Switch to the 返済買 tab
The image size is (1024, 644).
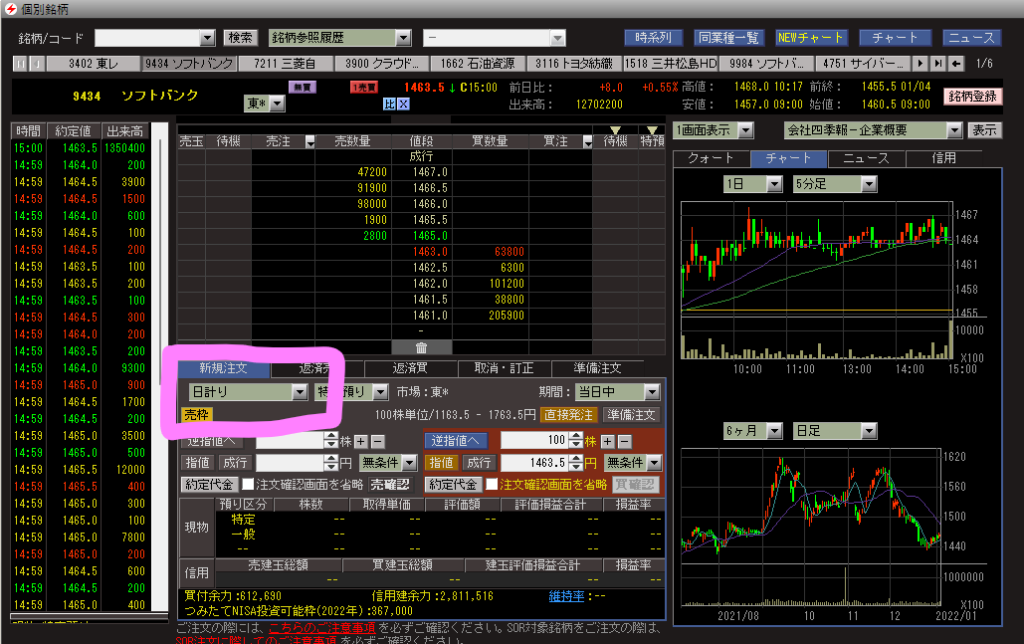(x=409, y=368)
